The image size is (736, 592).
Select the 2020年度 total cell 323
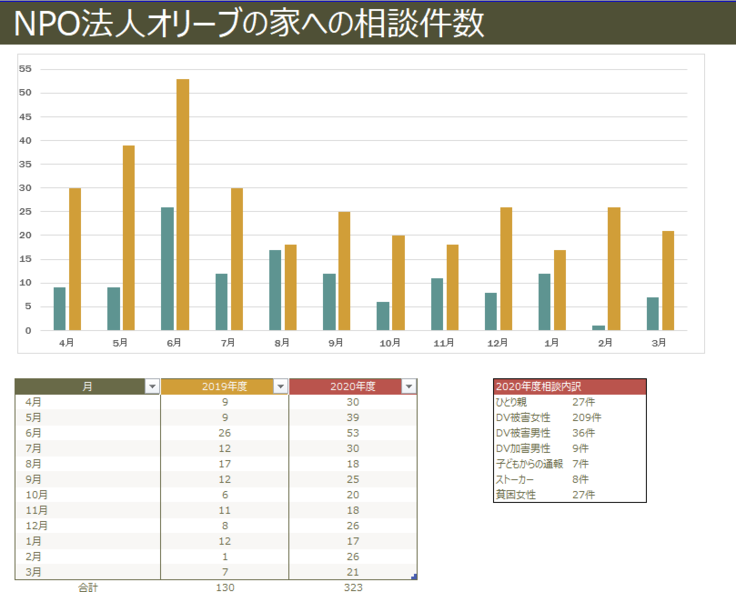(x=352, y=587)
